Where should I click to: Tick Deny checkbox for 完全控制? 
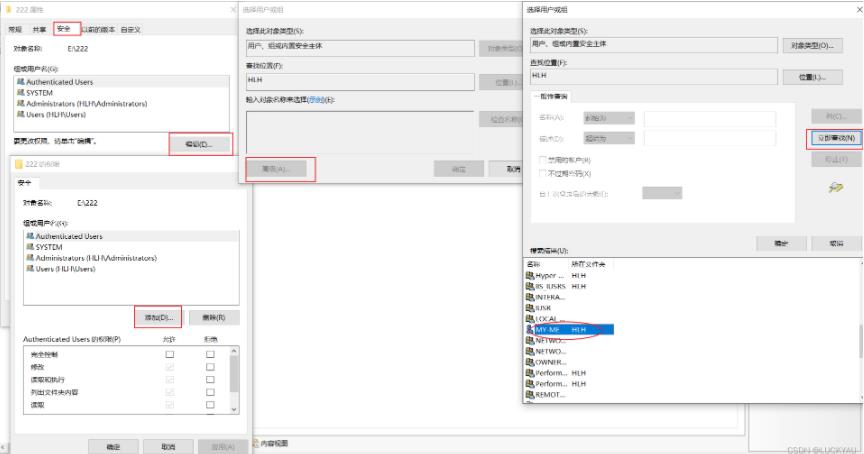[x=210, y=354]
